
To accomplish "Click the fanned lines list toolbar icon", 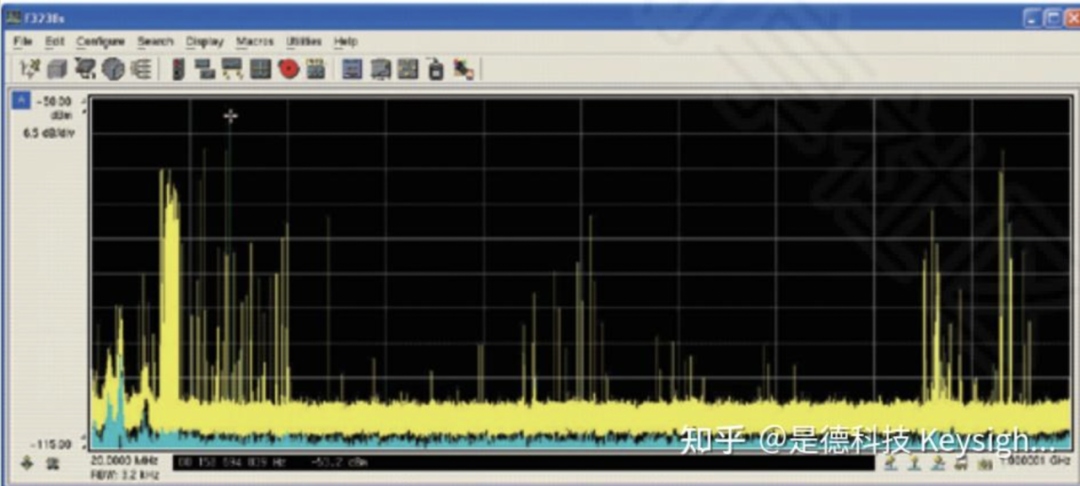I will click(141, 69).
